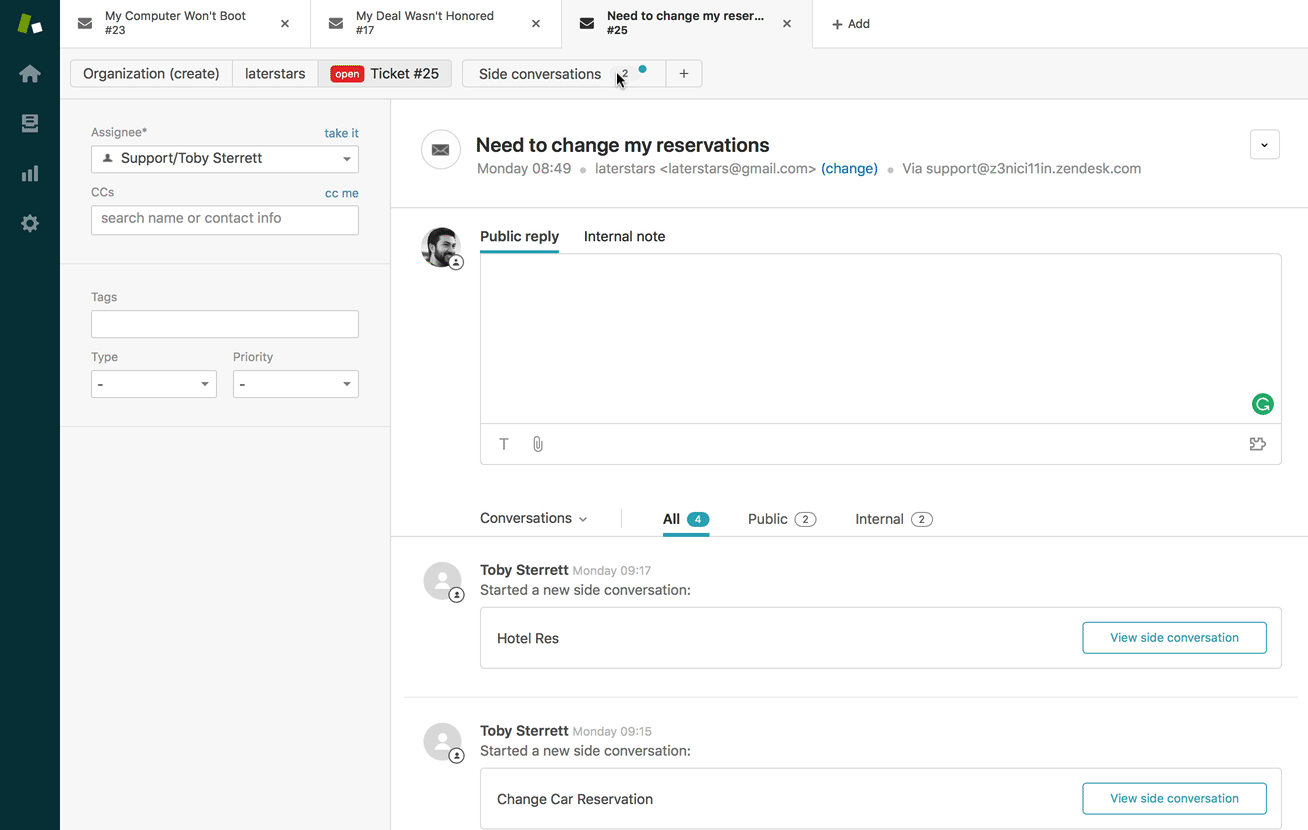Expand the Assignee dropdown
The image size is (1308, 830).
225,159
